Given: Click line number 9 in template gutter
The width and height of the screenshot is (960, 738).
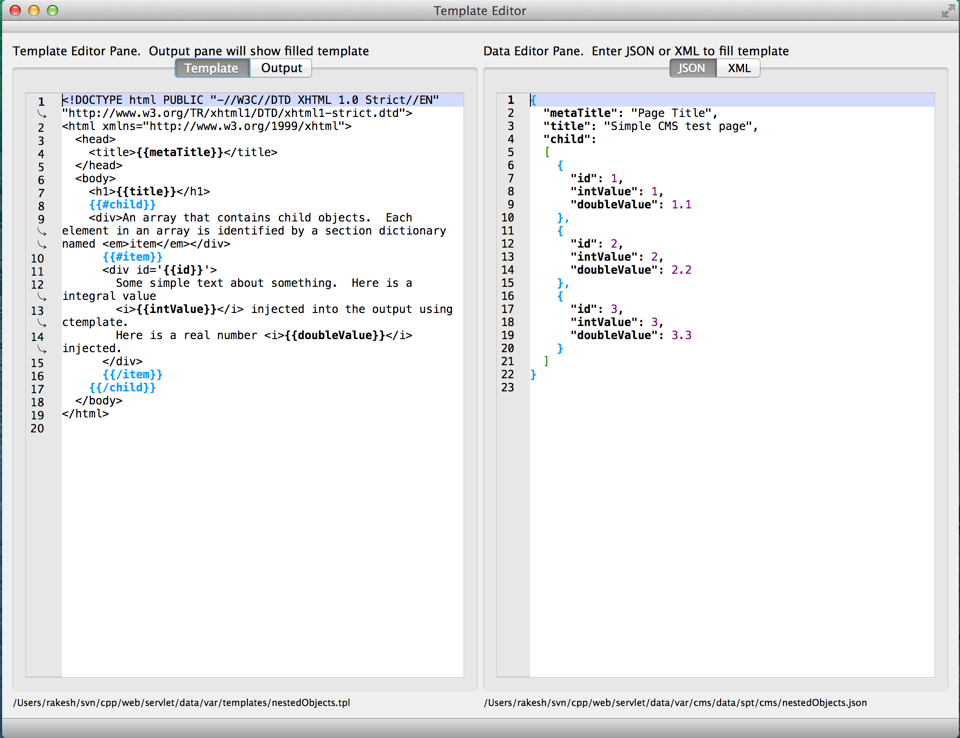Looking at the screenshot, I should click(41, 219).
